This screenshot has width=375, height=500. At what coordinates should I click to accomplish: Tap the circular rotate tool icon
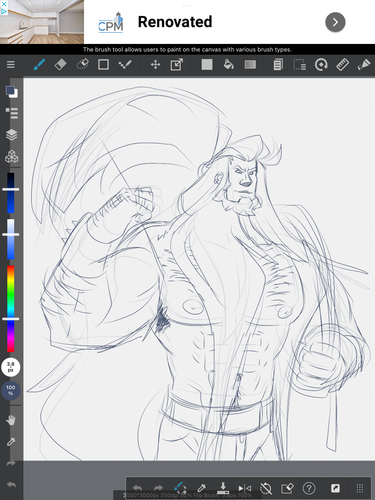321,64
